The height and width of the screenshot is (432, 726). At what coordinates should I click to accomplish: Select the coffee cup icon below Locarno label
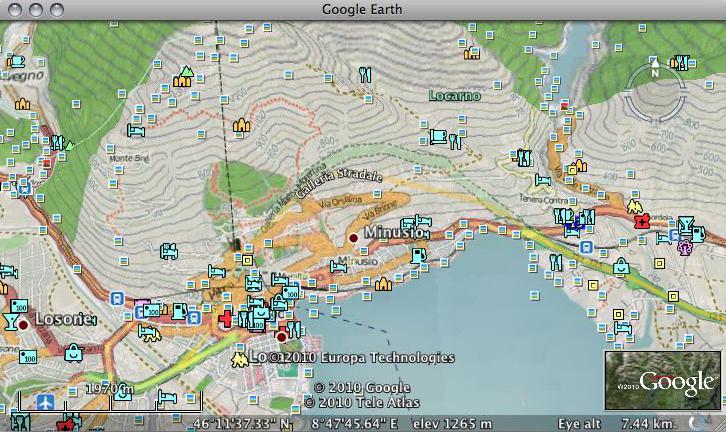[x=438, y=137]
